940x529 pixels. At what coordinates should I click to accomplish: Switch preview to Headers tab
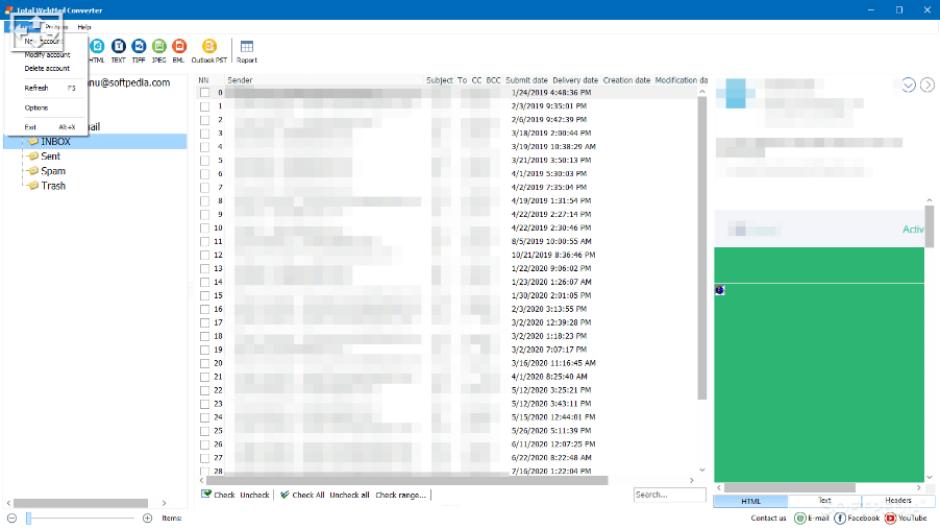tap(898, 501)
